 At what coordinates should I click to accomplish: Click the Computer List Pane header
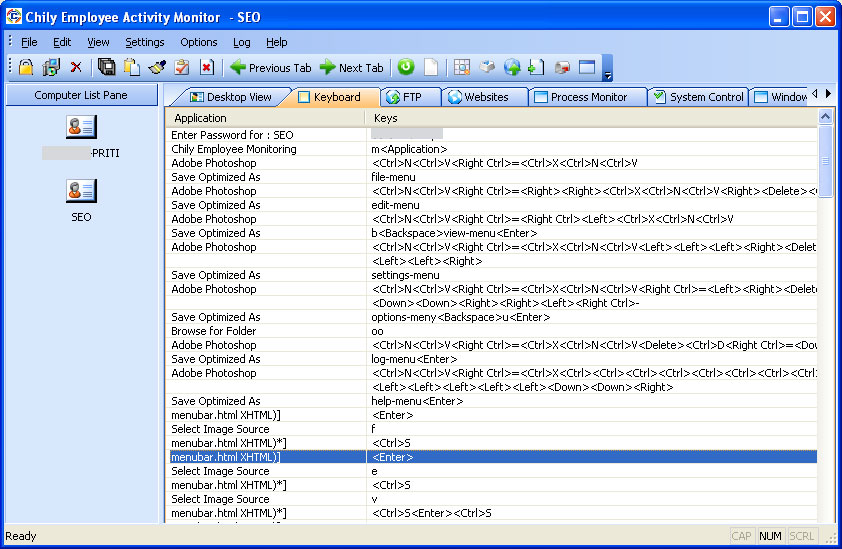(x=81, y=95)
